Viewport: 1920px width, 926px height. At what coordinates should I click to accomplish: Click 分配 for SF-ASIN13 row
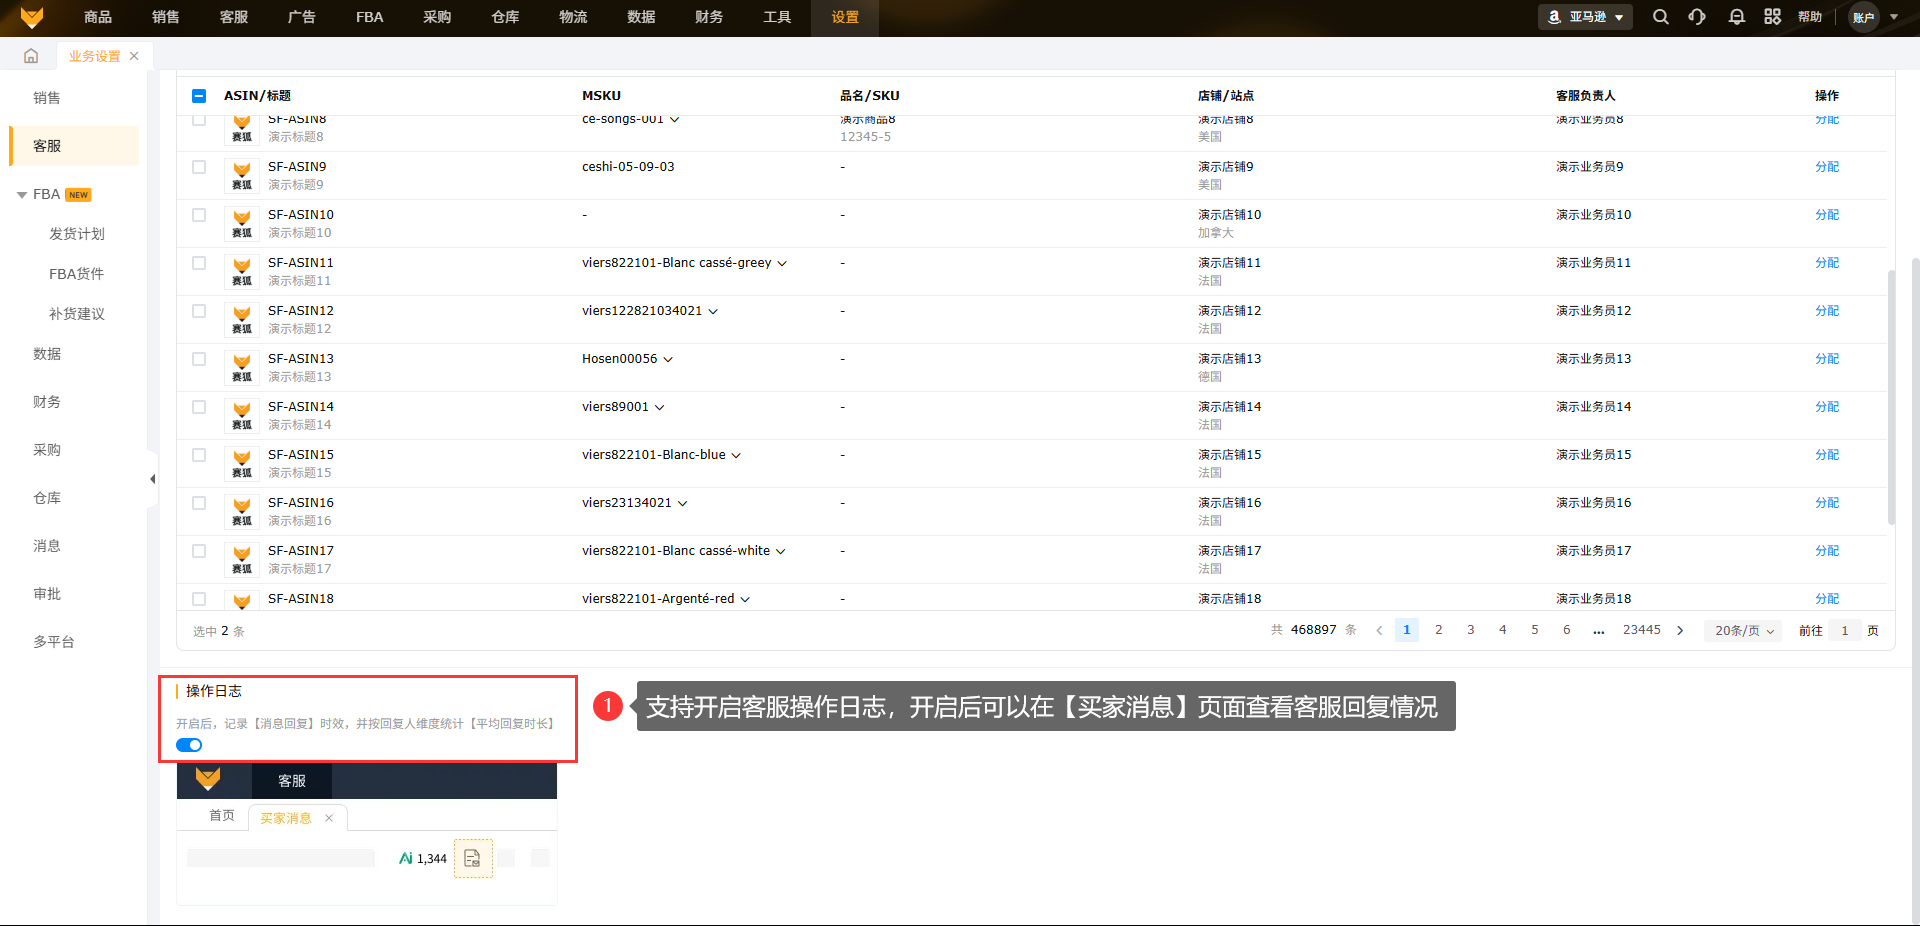pyautogui.click(x=1827, y=359)
